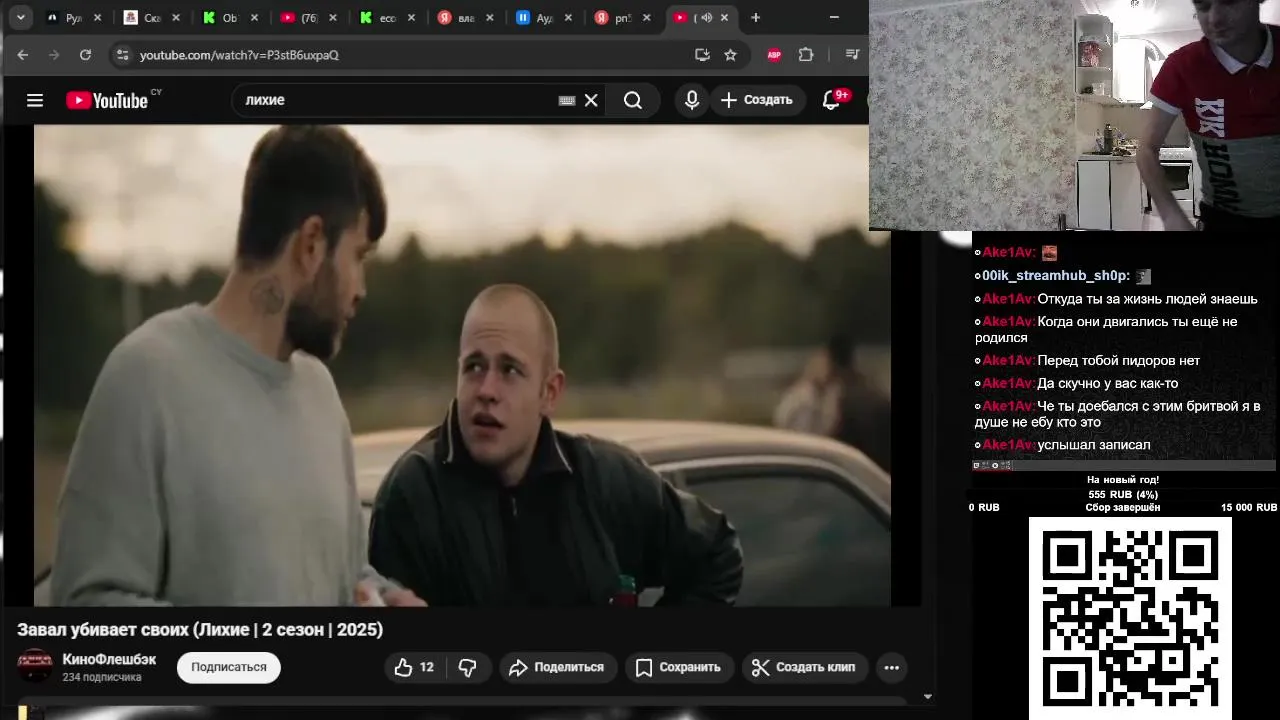Viewport: 1280px width, 720px height.
Task: Click the donation QR code
Action: click(x=1130, y=618)
